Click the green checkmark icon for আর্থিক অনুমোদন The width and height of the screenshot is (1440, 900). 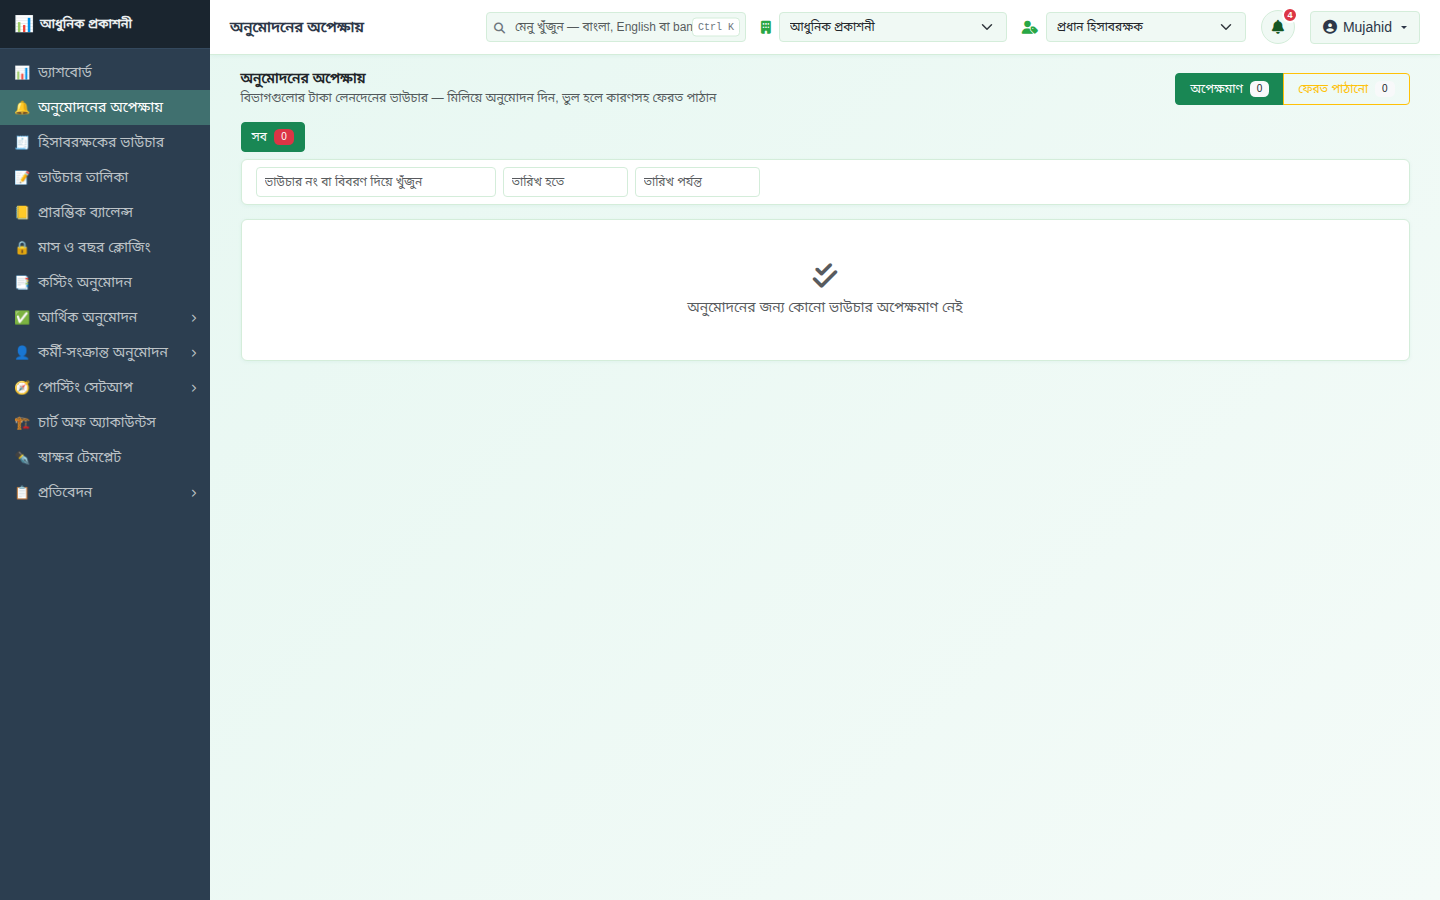point(22,317)
